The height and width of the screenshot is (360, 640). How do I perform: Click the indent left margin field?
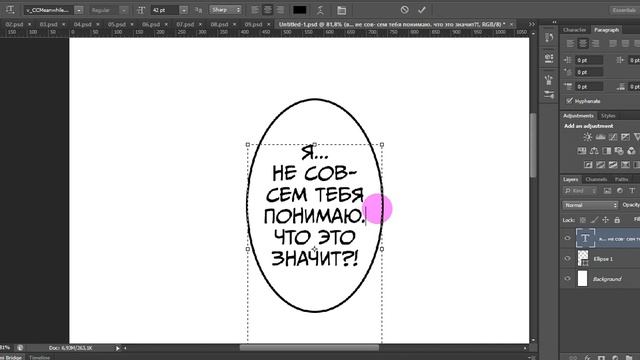pos(589,60)
